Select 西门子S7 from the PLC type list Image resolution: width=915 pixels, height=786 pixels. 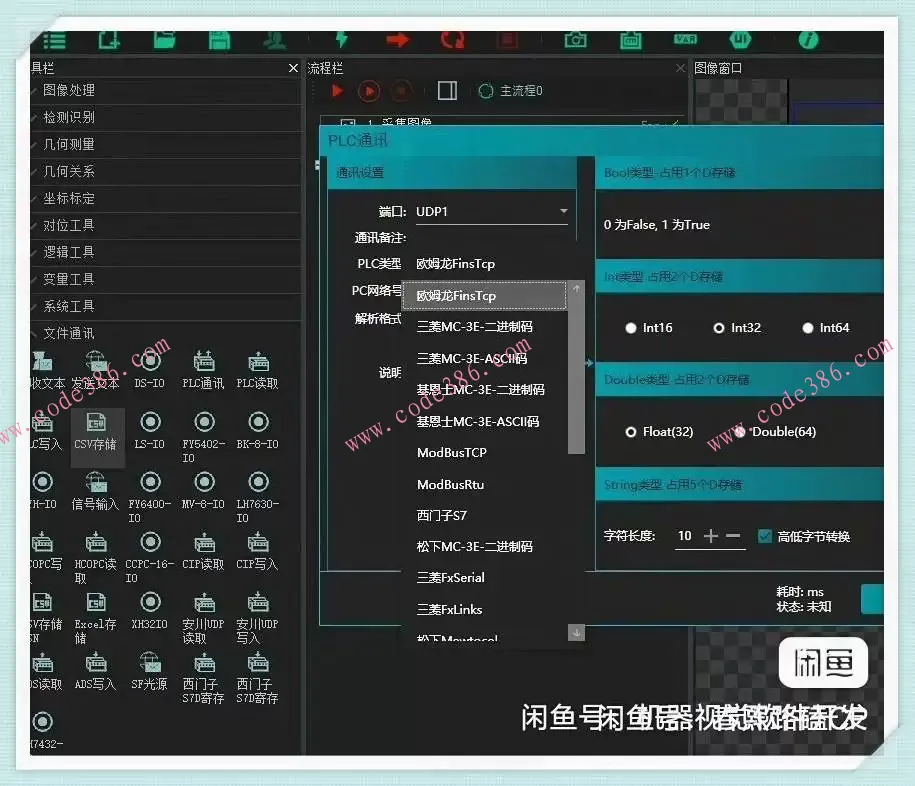pyautogui.click(x=440, y=514)
